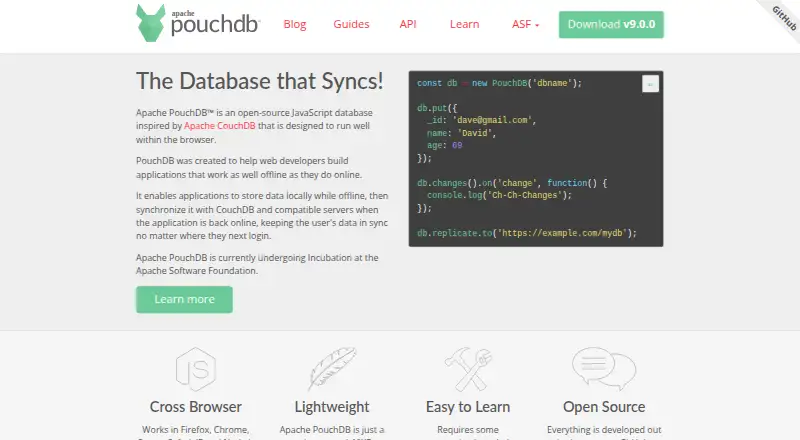
Task: Open the API navigation link
Action: pos(408,24)
